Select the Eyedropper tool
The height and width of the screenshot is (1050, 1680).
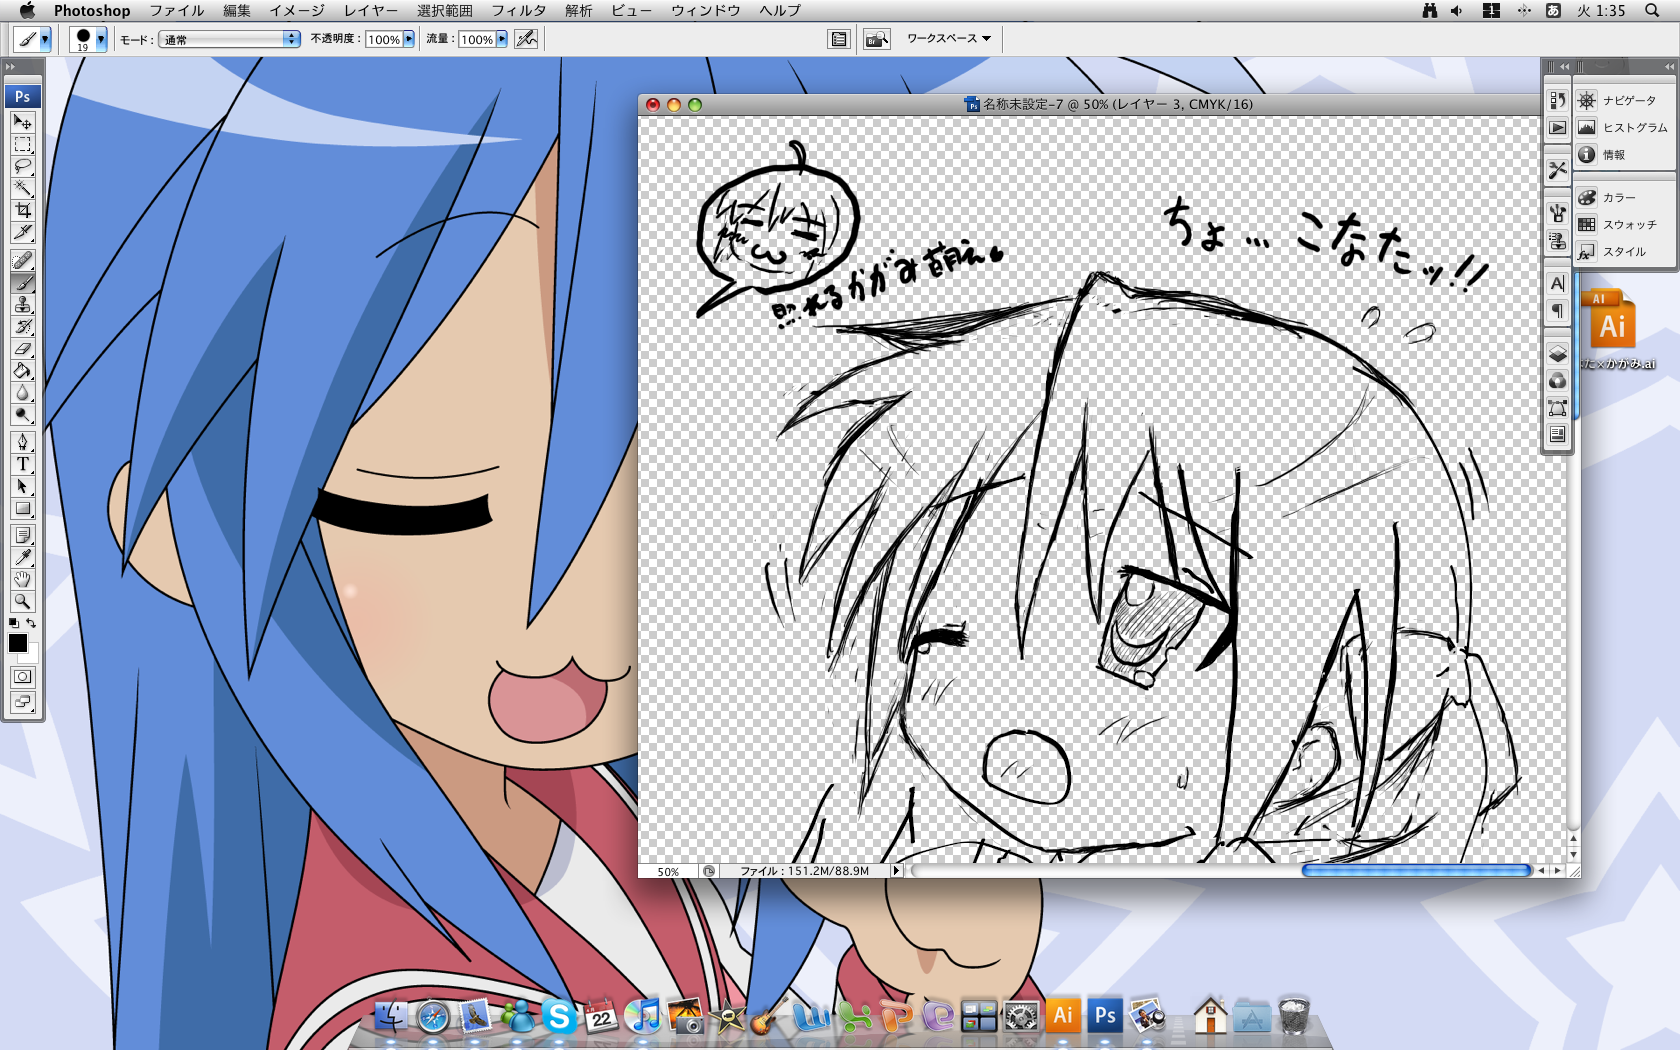click(x=23, y=557)
